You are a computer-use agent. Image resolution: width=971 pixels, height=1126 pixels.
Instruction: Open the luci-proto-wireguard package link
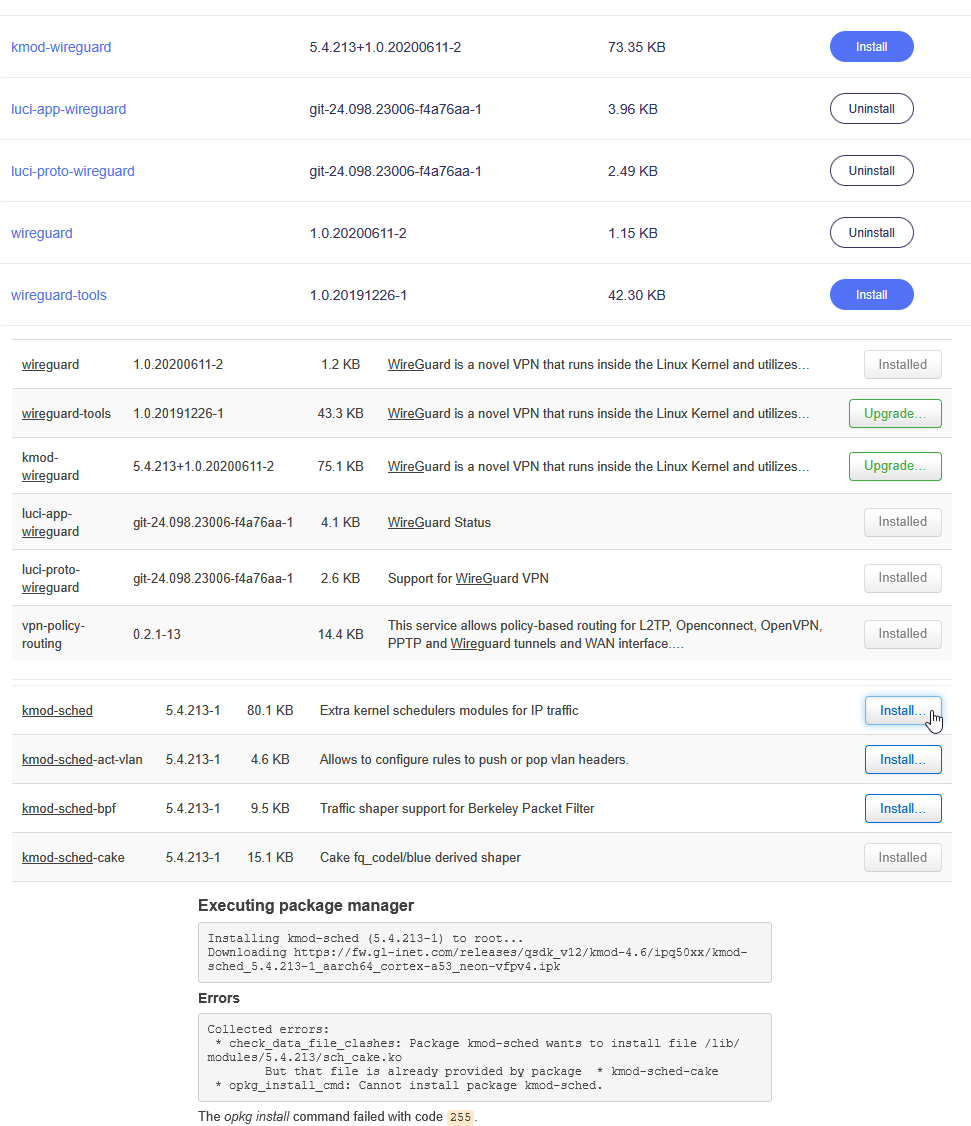pos(72,171)
